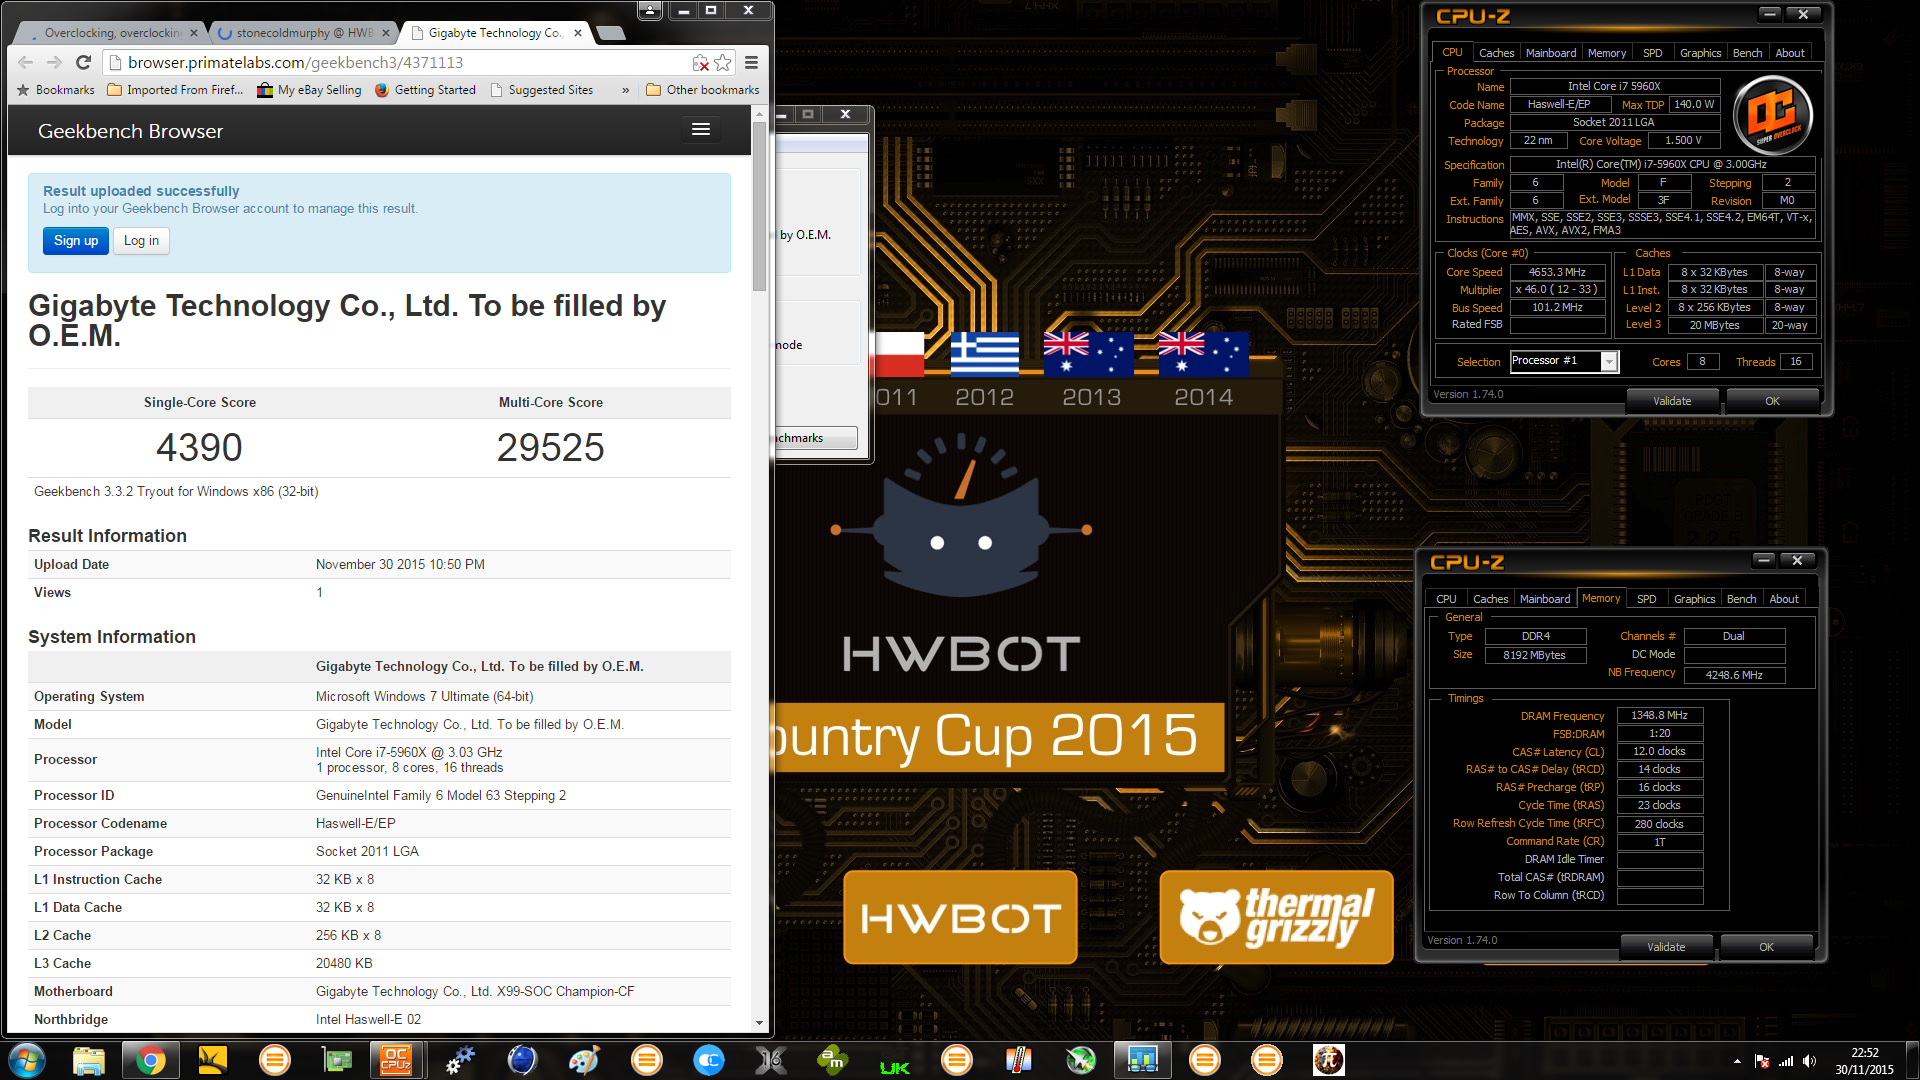Click the volume speaker tray icon
This screenshot has height=1080, width=1920.
pyautogui.click(x=1809, y=1061)
